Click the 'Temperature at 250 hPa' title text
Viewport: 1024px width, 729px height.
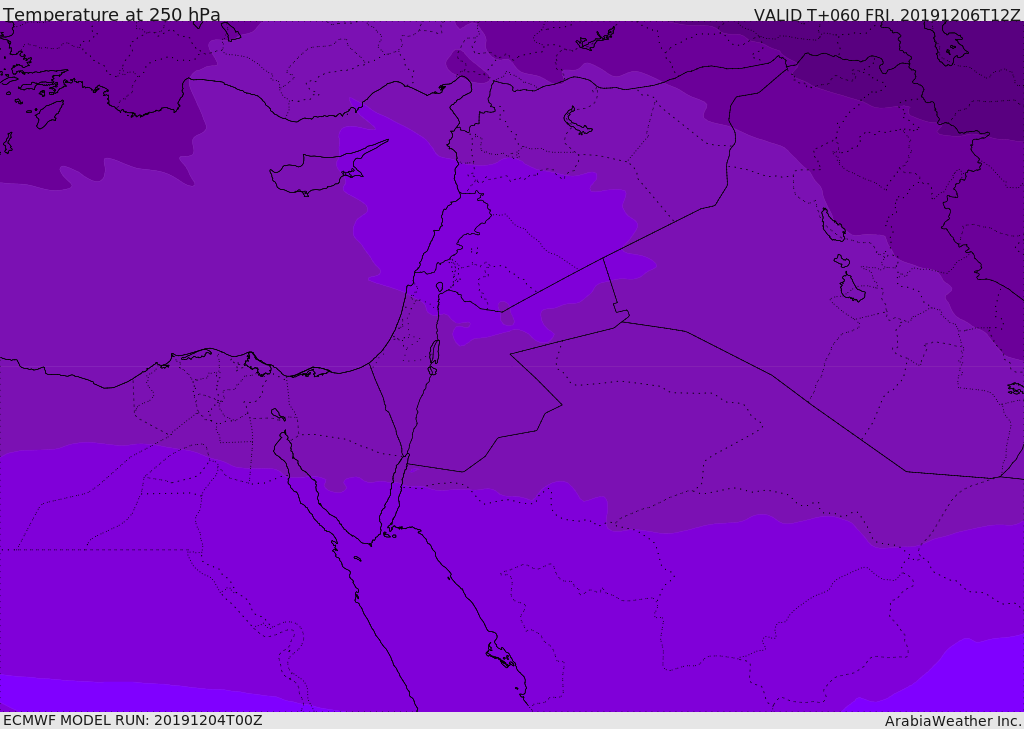[112, 14]
